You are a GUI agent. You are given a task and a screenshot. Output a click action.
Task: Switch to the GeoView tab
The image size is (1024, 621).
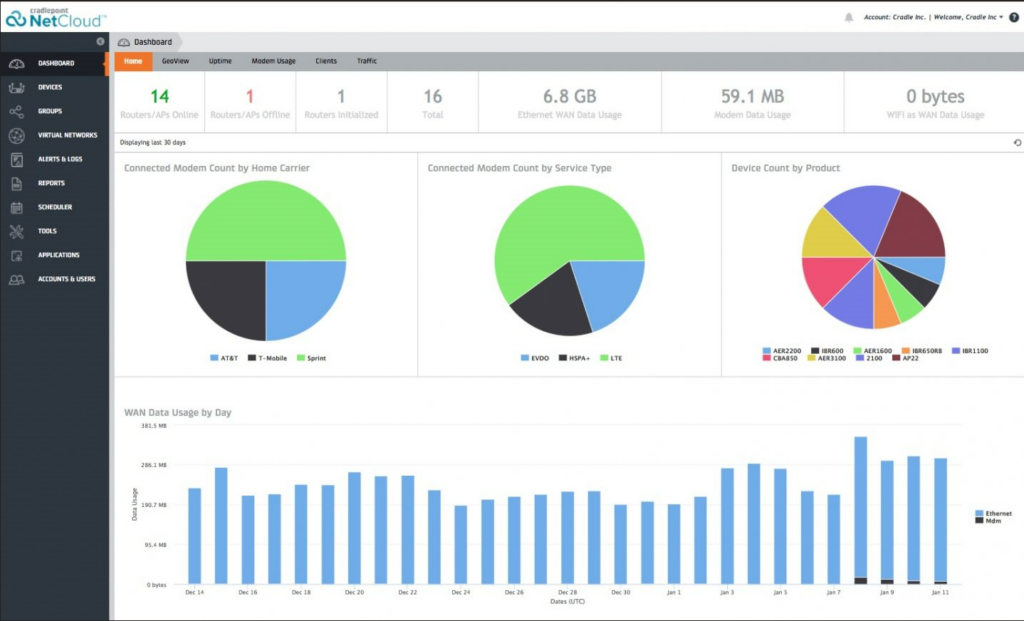pos(174,60)
